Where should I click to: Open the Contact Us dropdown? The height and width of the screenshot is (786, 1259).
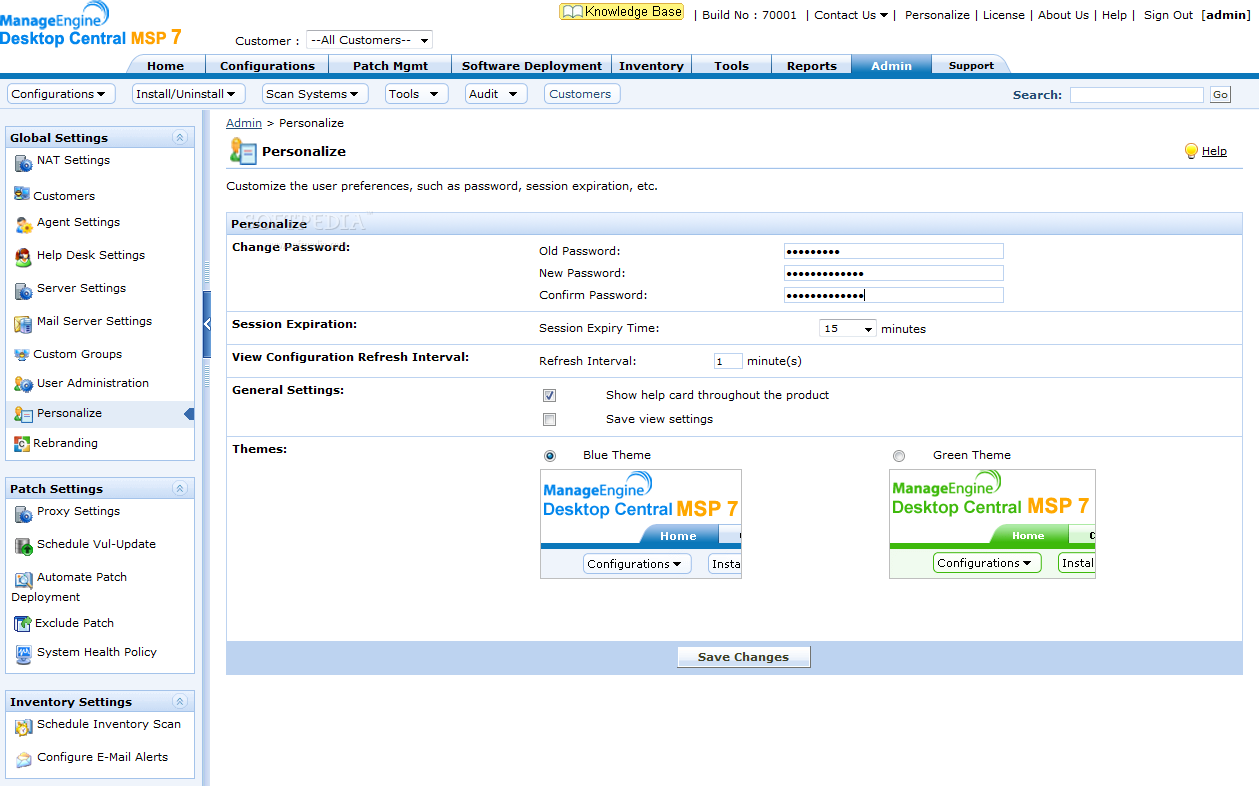tap(851, 15)
